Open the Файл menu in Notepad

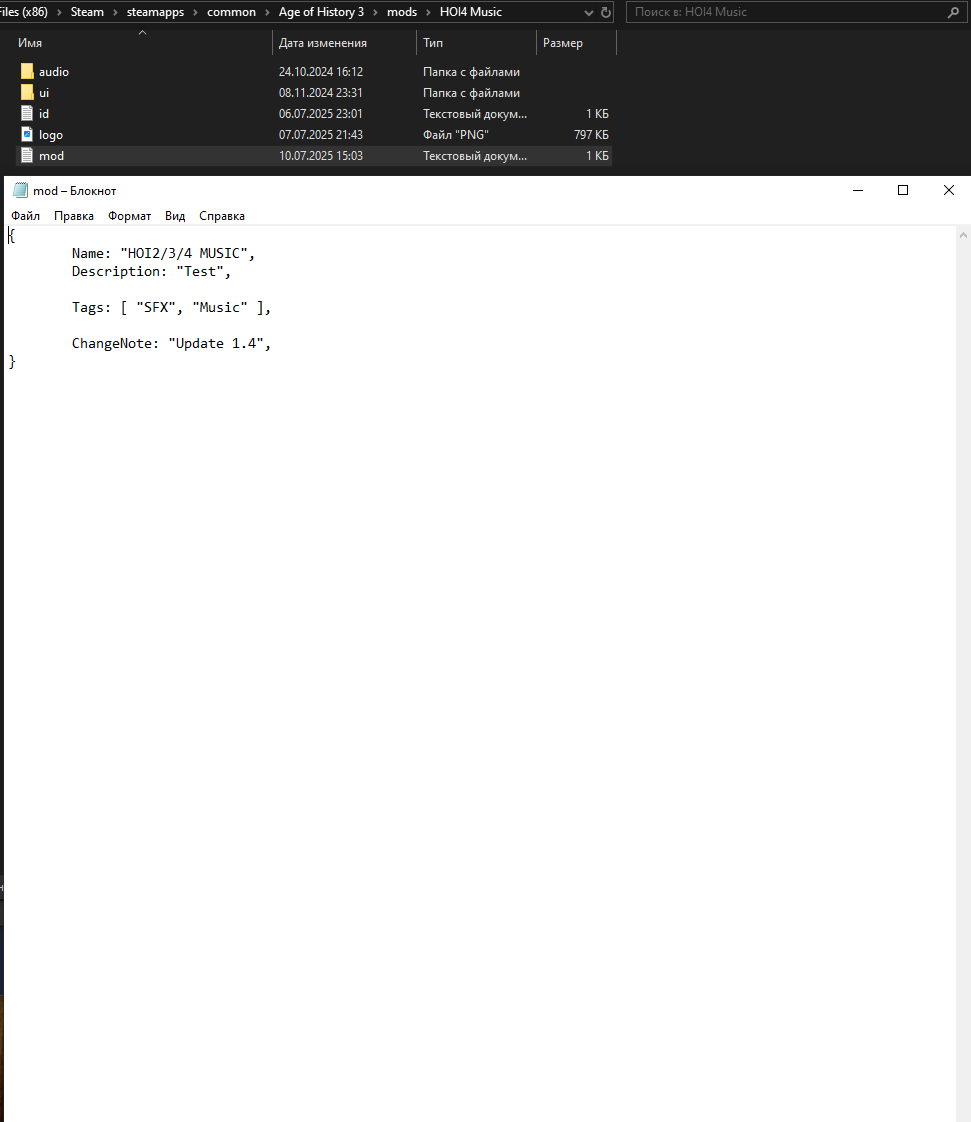point(25,216)
